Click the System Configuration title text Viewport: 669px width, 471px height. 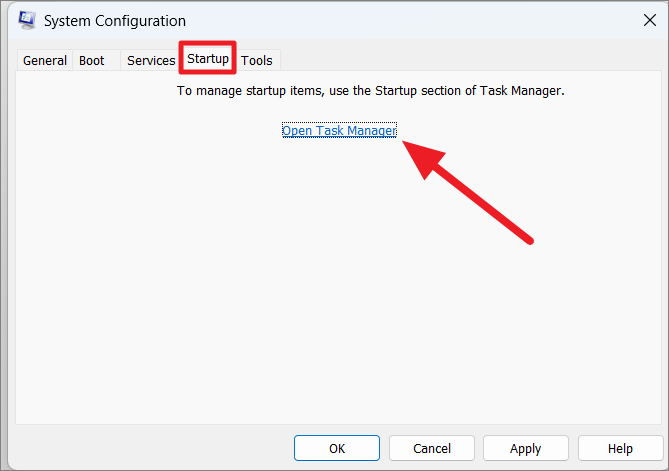115,21
